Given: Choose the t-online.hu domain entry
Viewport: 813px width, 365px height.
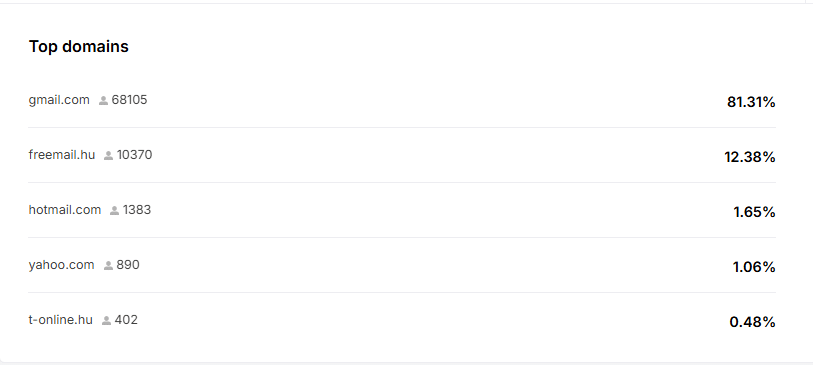Looking at the screenshot, I should point(61,320).
